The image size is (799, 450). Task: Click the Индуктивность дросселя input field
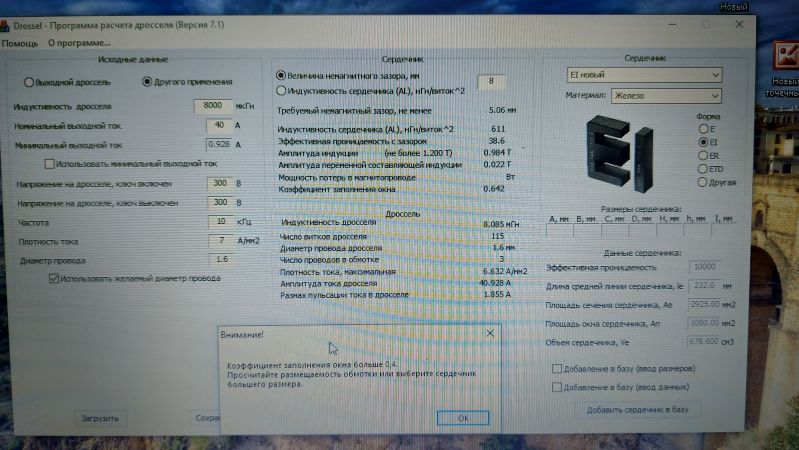[213, 105]
